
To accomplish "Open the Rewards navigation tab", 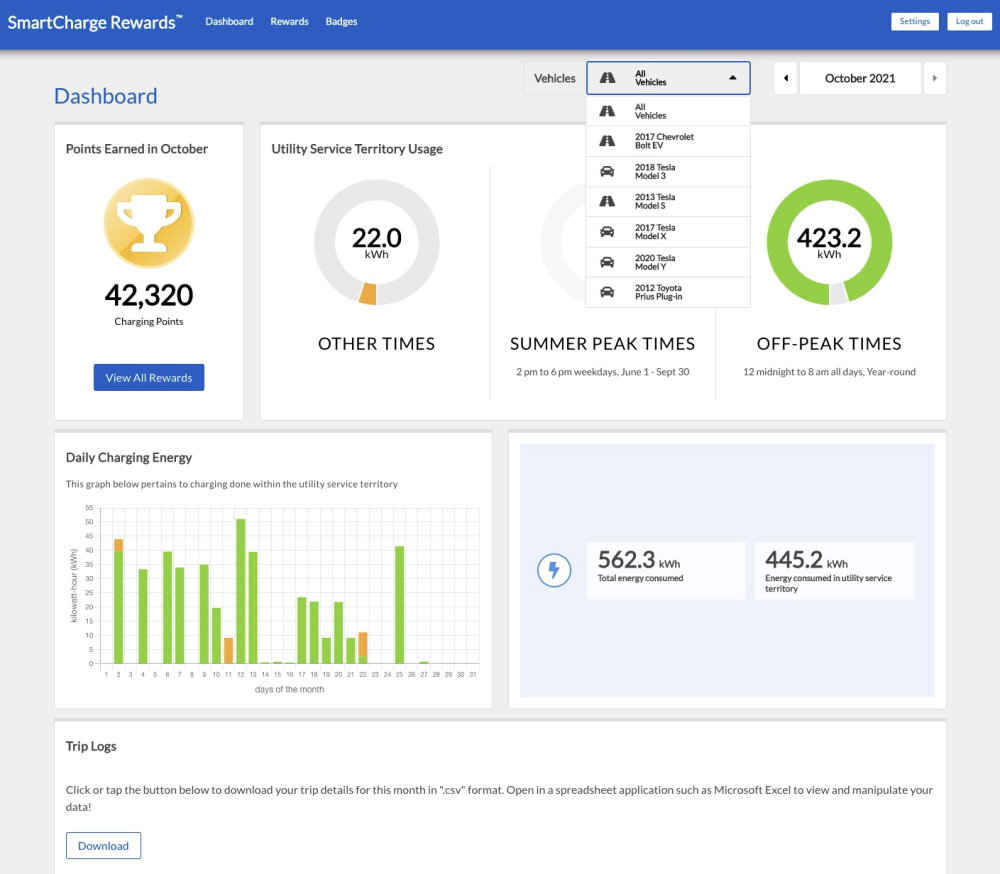I will point(289,21).
